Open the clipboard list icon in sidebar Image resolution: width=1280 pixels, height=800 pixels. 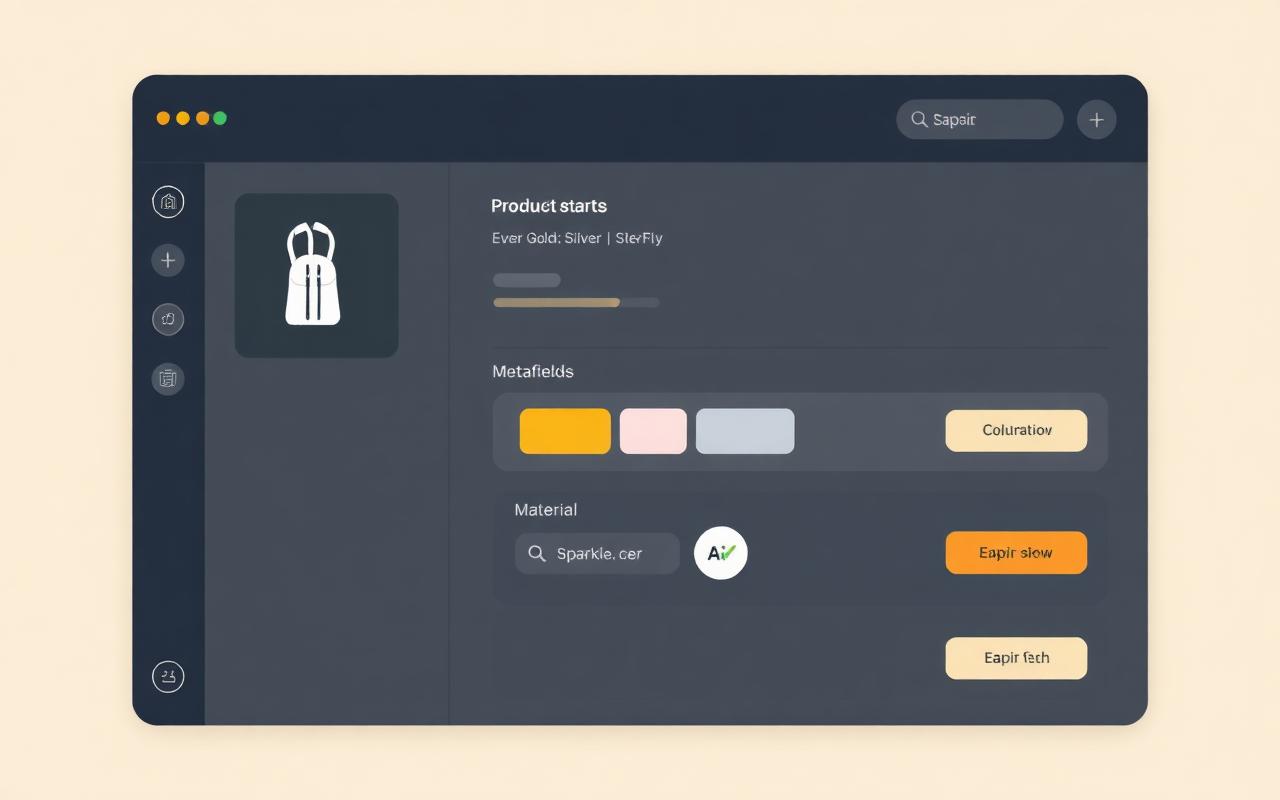pyautogui.click(x=168, y=378)
